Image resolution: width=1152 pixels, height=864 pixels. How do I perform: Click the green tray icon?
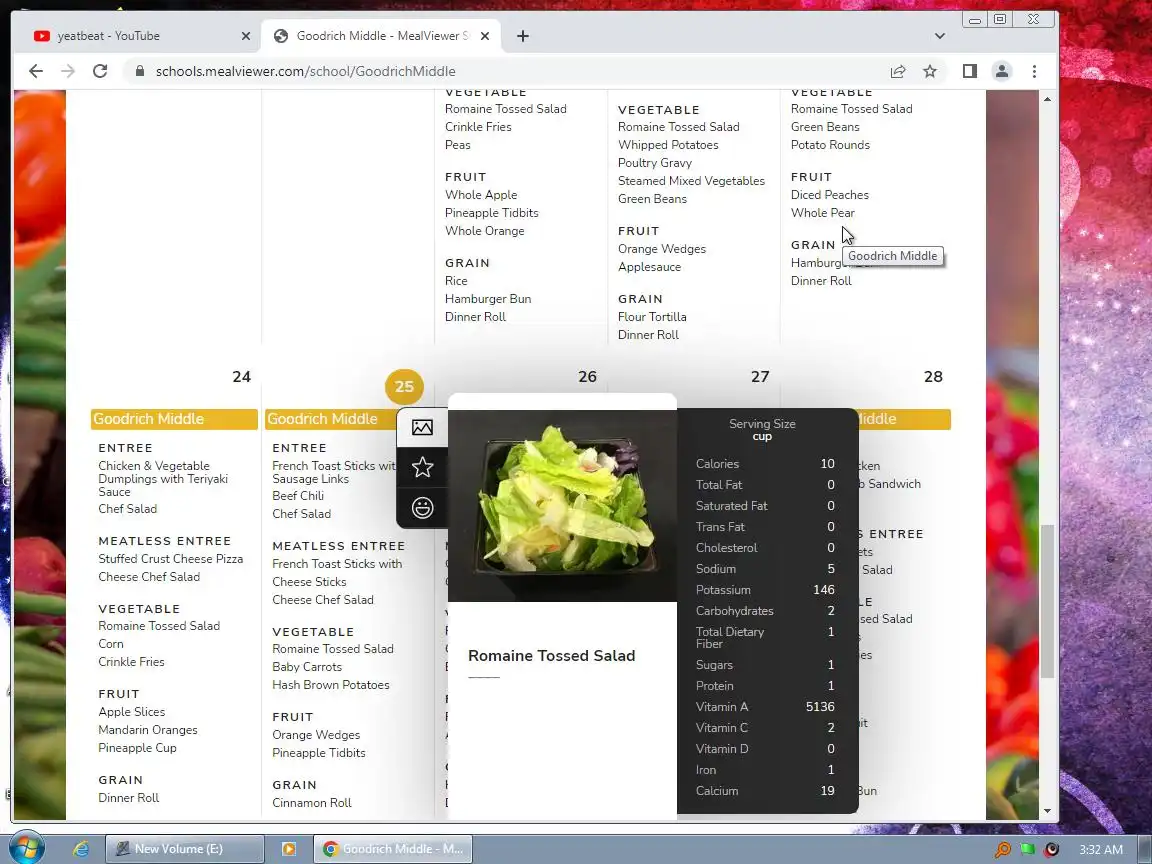pos(1027,850)
